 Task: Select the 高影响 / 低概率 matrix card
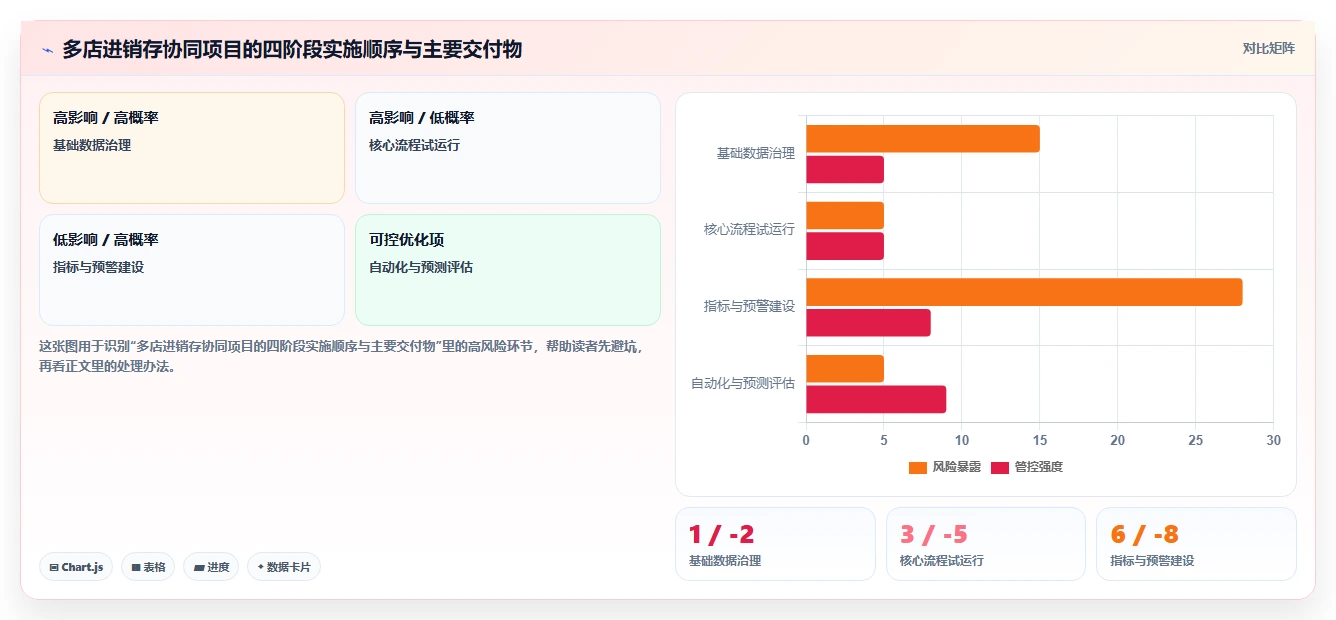tap(508, 148)
